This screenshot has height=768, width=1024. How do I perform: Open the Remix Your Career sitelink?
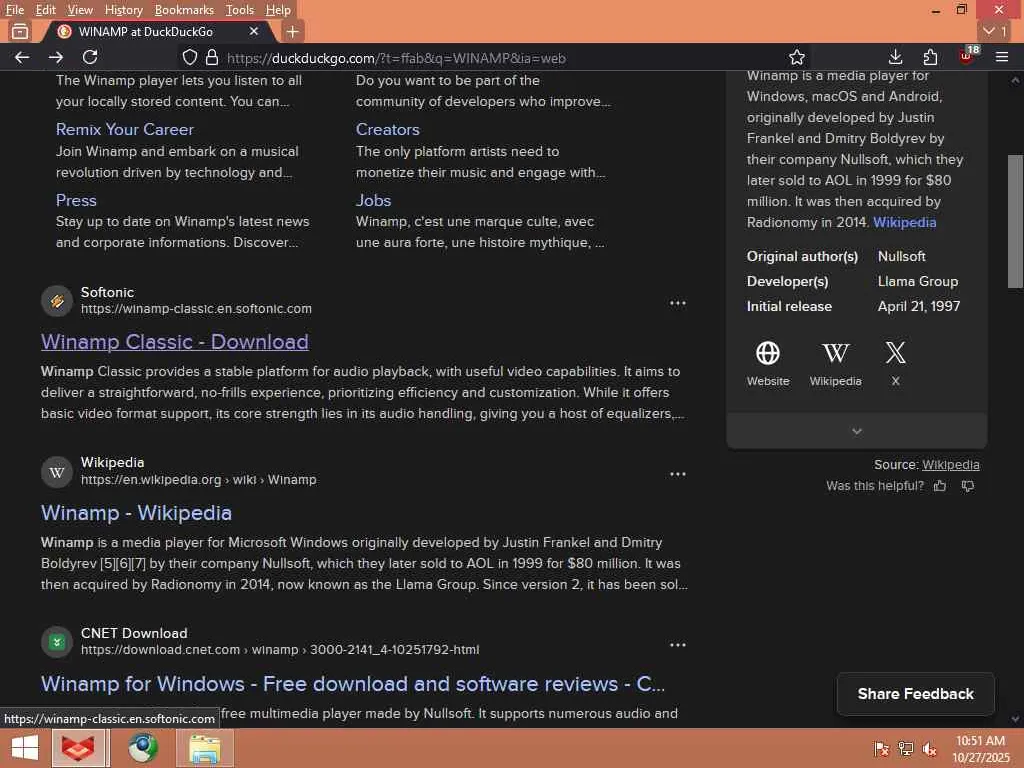point(125,129)
